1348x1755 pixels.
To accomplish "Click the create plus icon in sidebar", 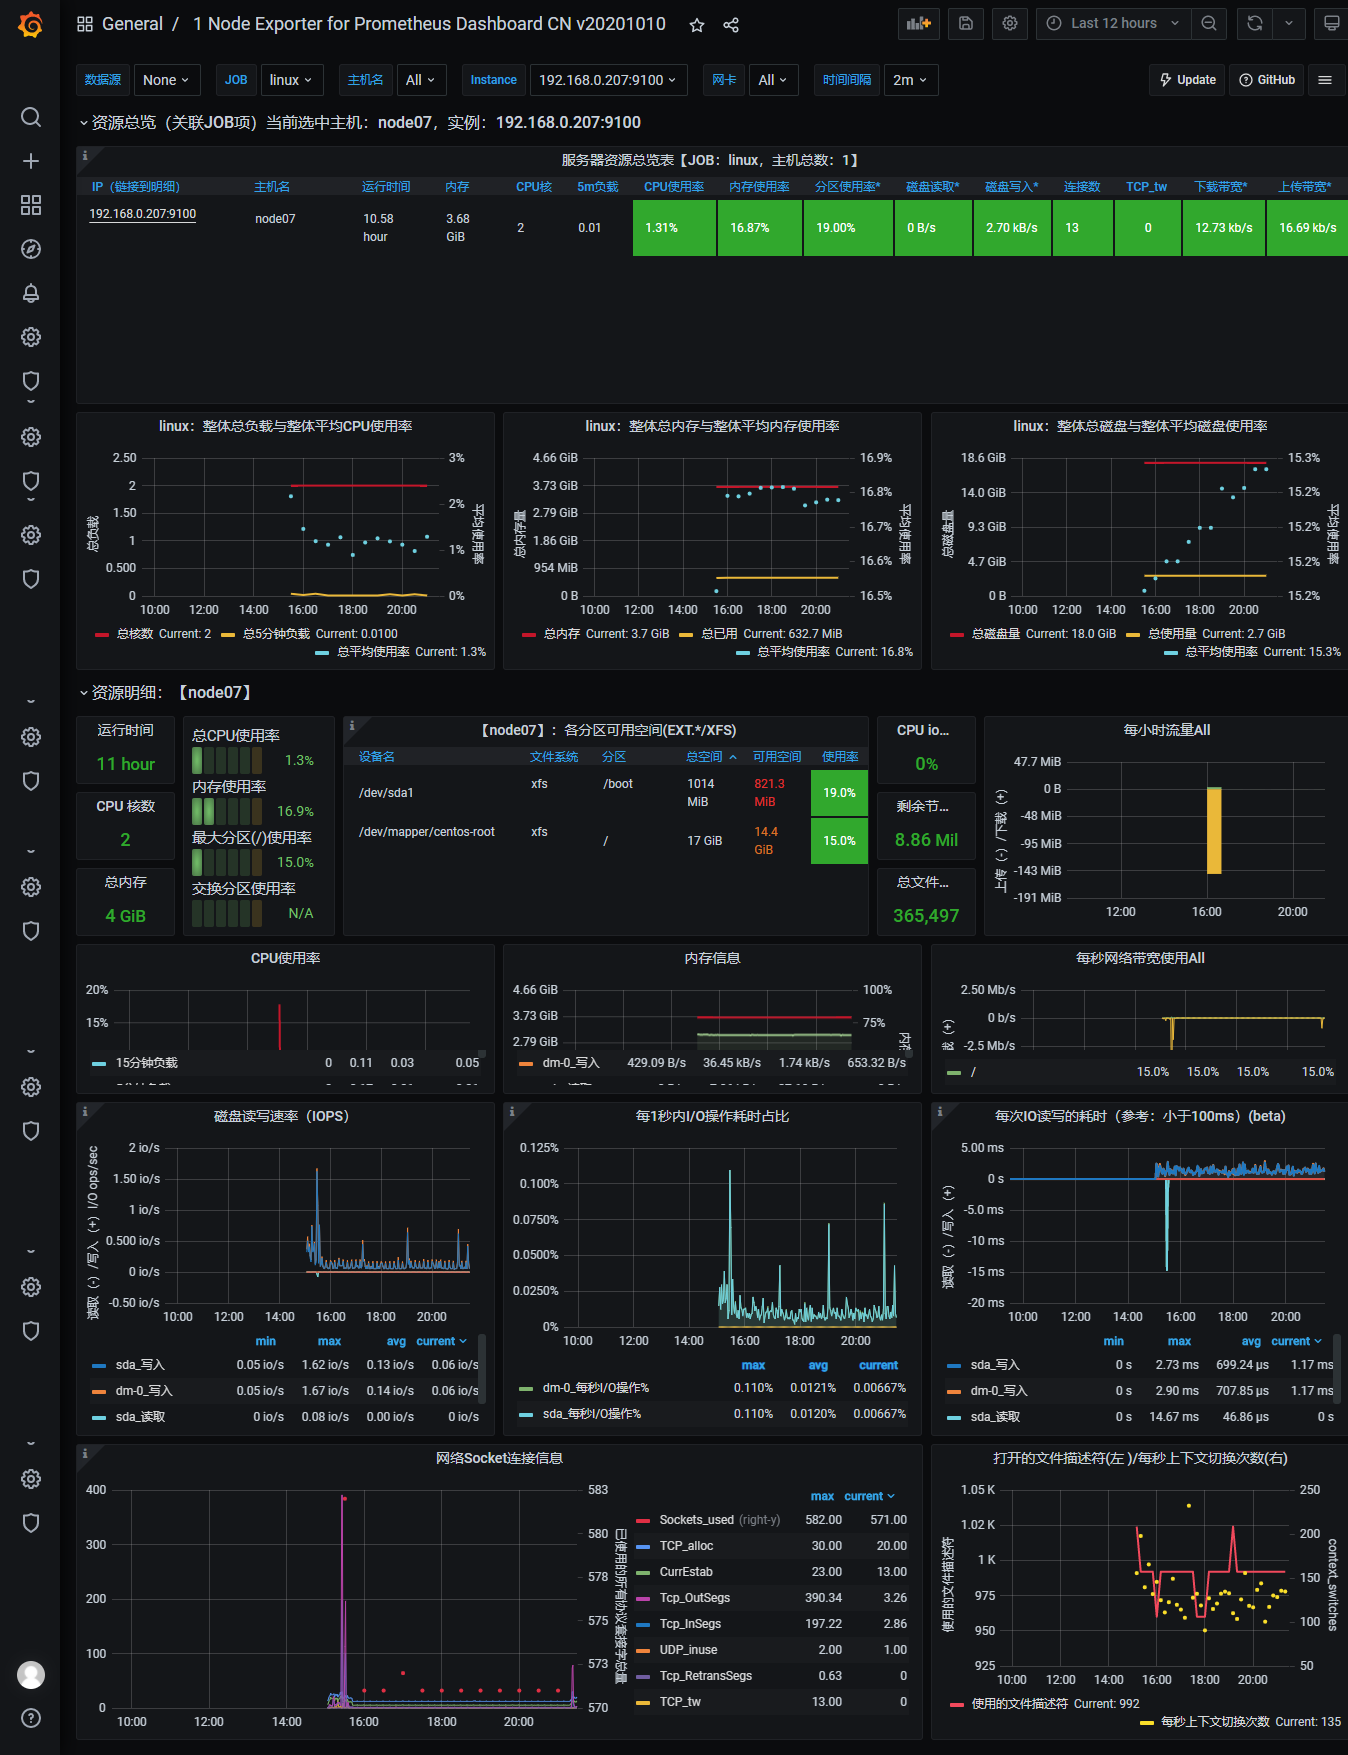I will (x=31, y=161).
